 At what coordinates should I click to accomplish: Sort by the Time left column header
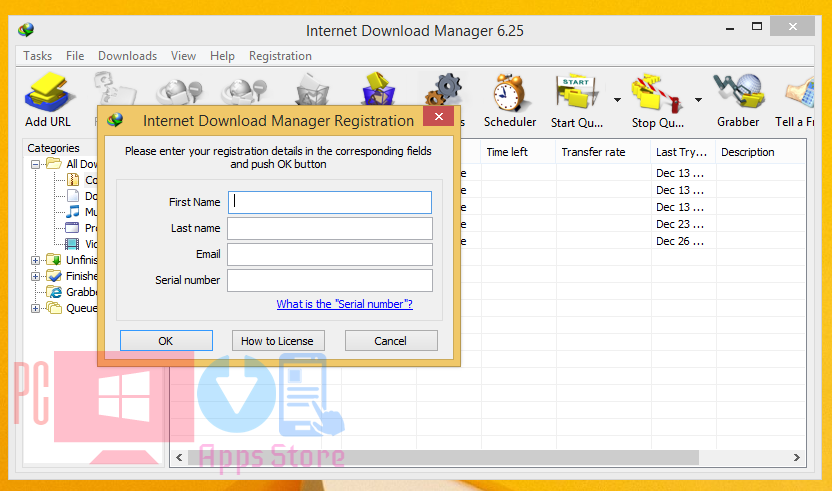(518, 152)
